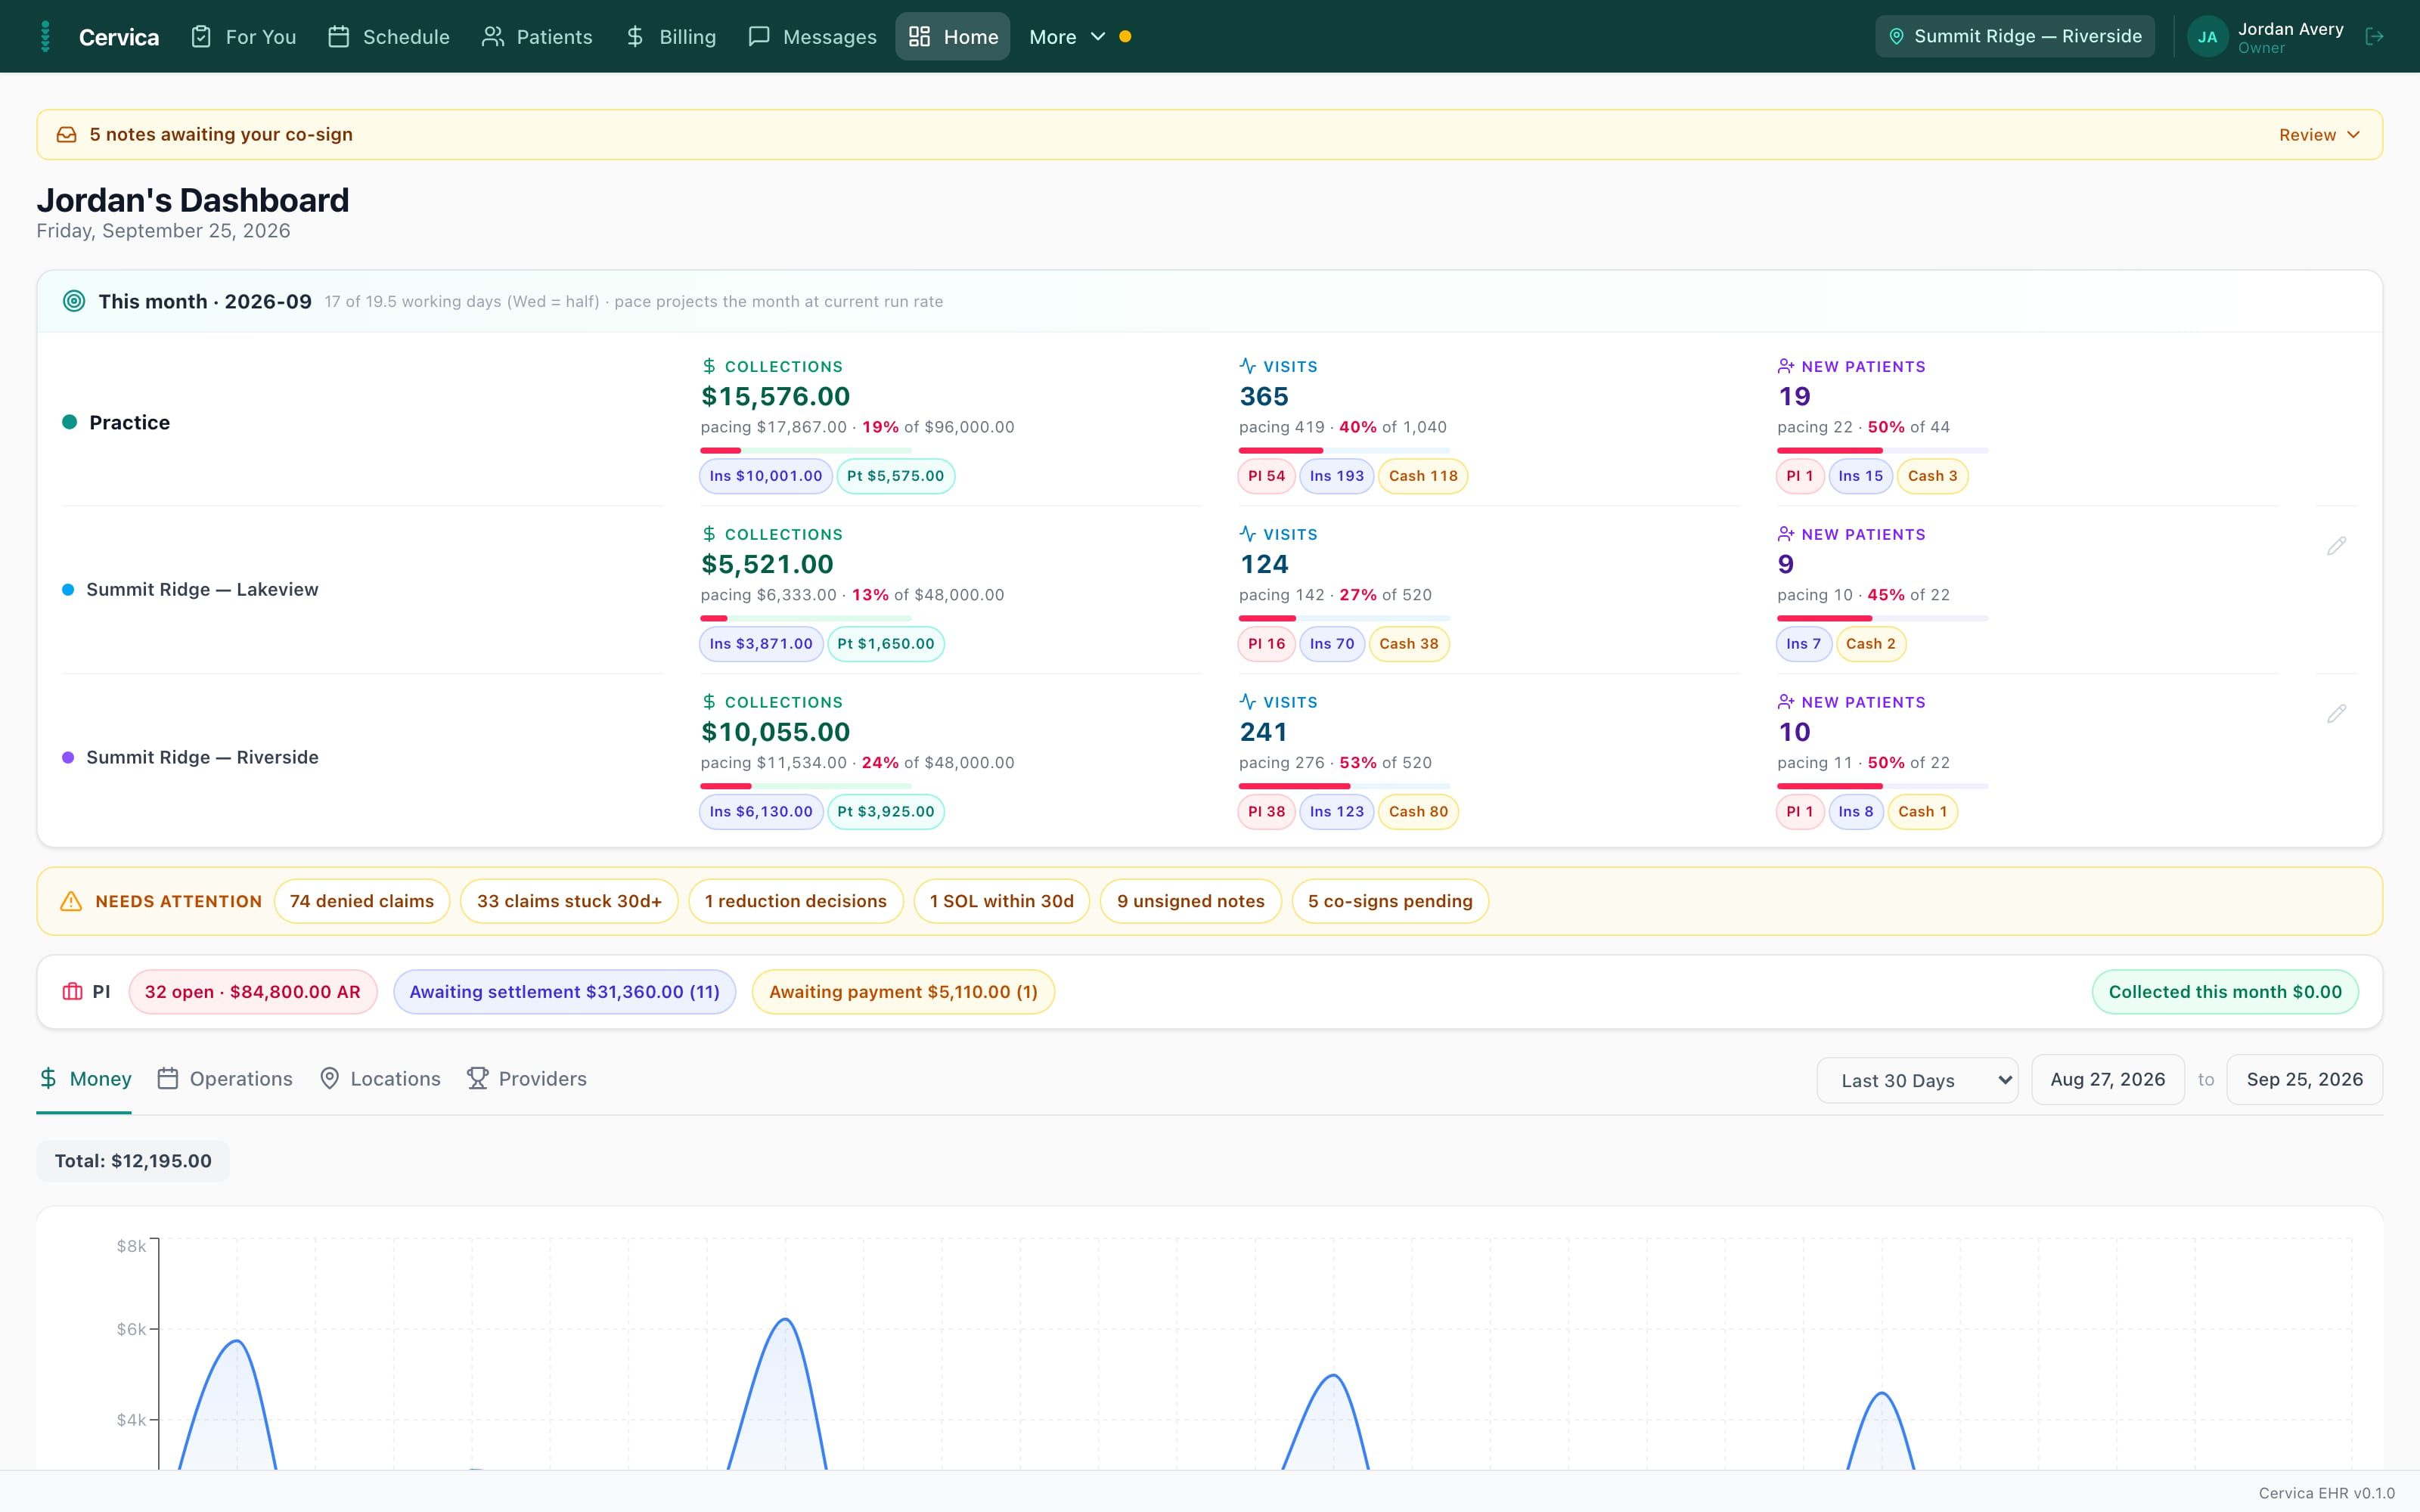Screen dimensions: 2420x1512
Task: Click Collected this month $0.00 pill
Action: pos(2225,992)
